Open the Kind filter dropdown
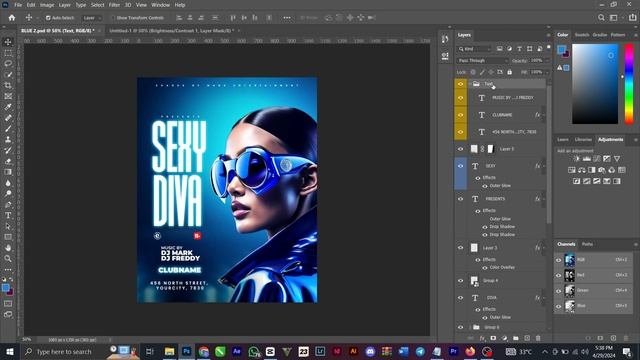 coord(474,49)
